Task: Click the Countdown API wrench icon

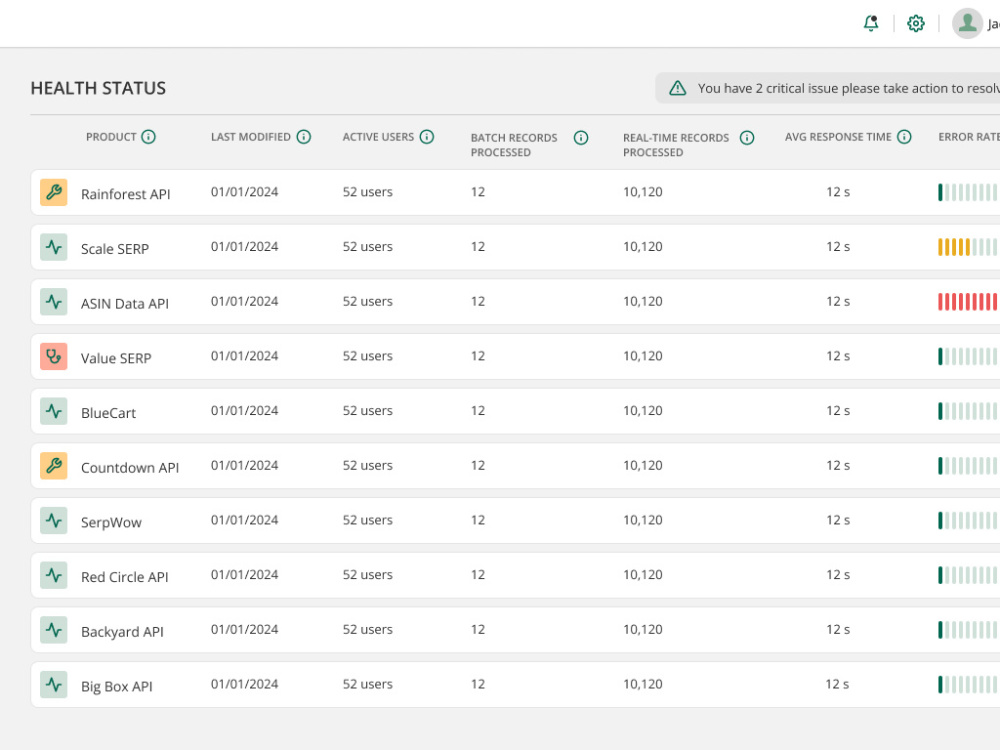Action: tap(54, 466)
